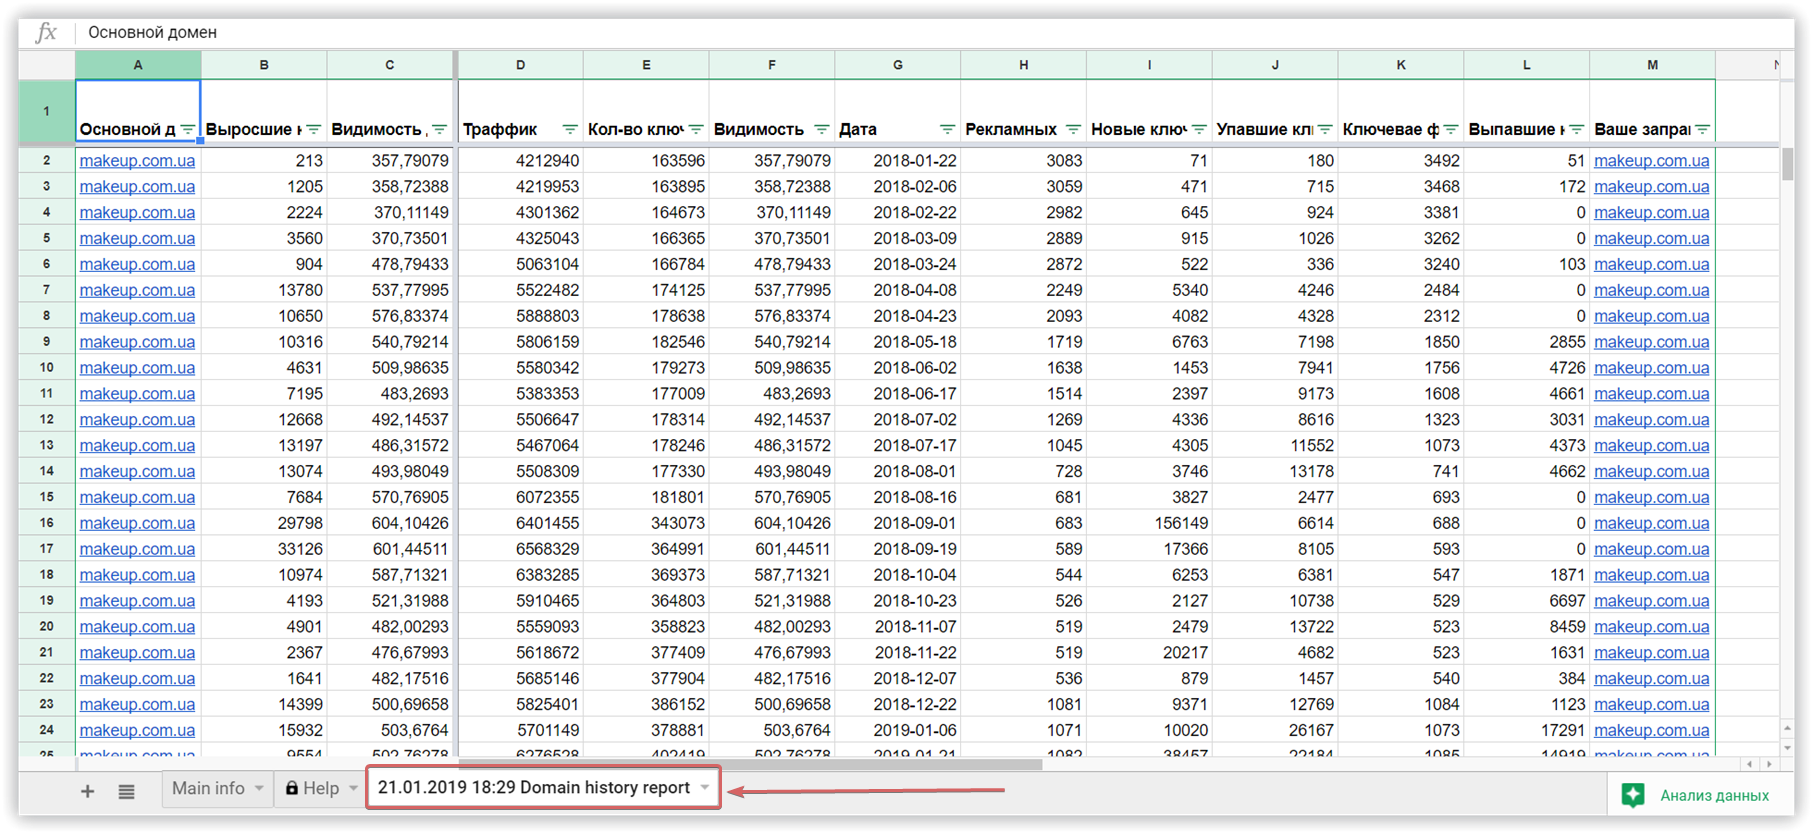The width and height of the screenshot is (1813, 834).
Task: Open filter for Дата column
Action: [947, 129]
